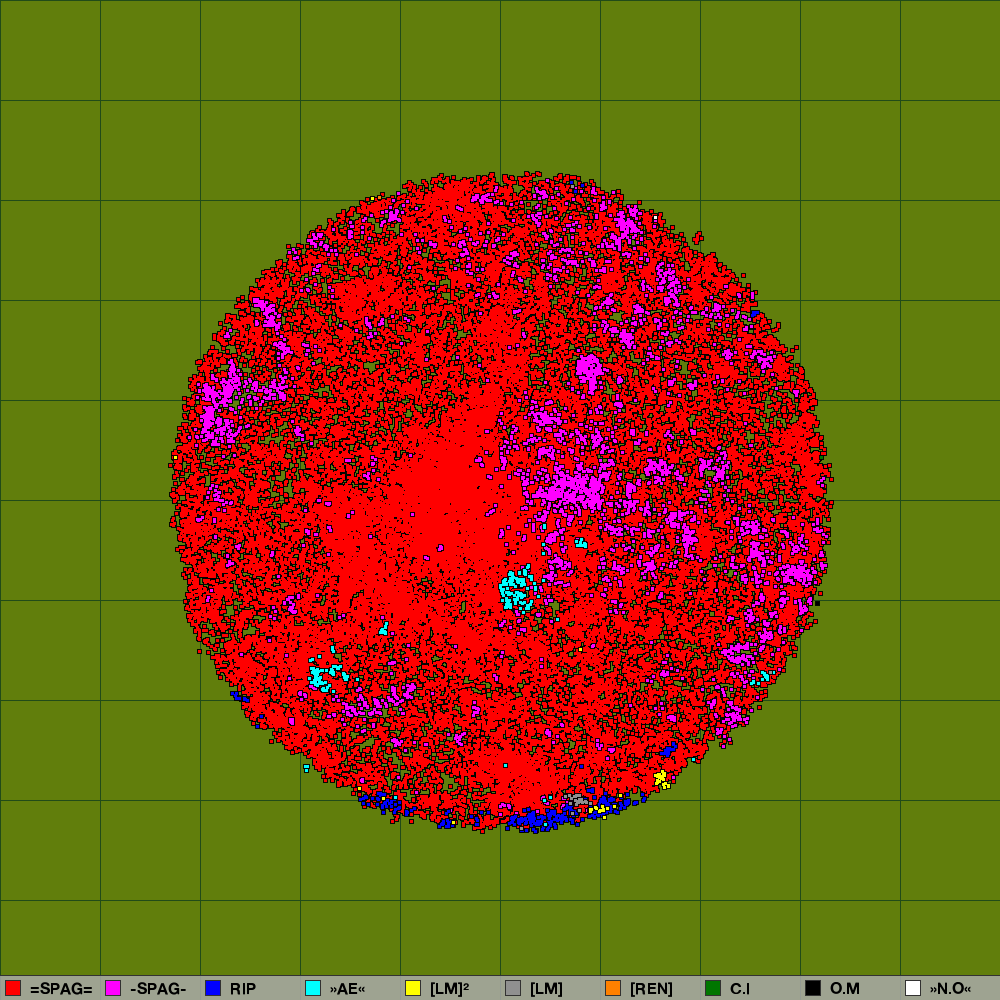Select the »AE« legend label

click(348, 989)
